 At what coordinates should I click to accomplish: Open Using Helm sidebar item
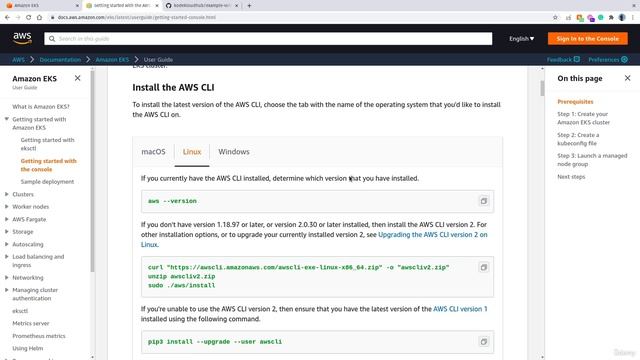(27, 348)
